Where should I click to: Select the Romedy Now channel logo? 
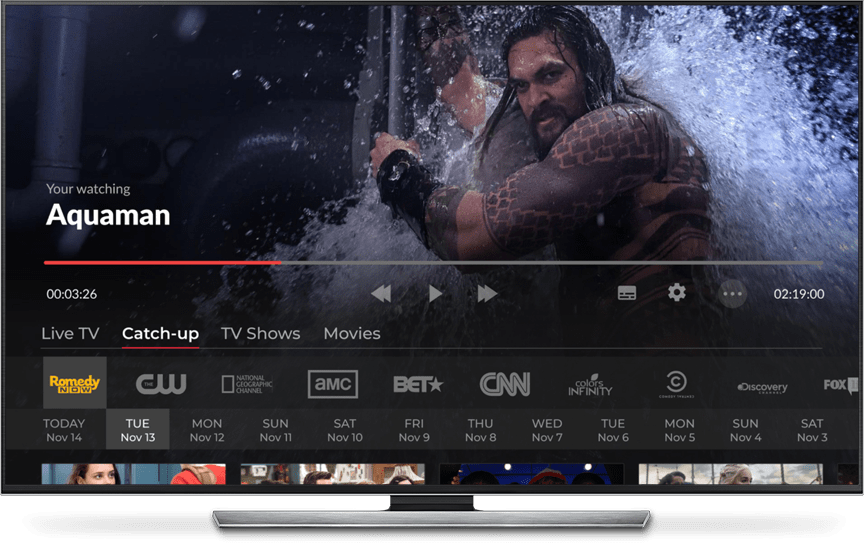pyautogui.click(x=75, y=382)
